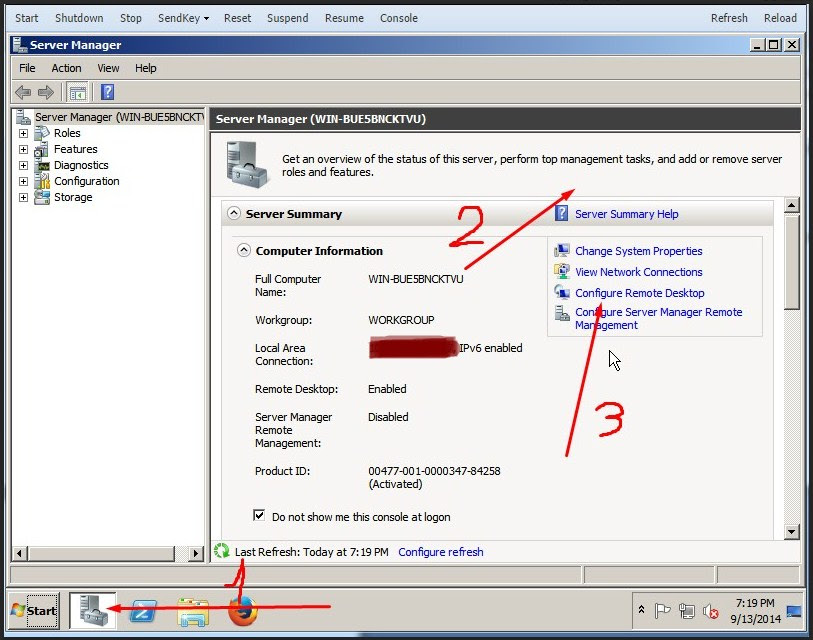This screenshot has height=640, width=813.
Task: Open the View Network Connections link
Action: point(639,272)
